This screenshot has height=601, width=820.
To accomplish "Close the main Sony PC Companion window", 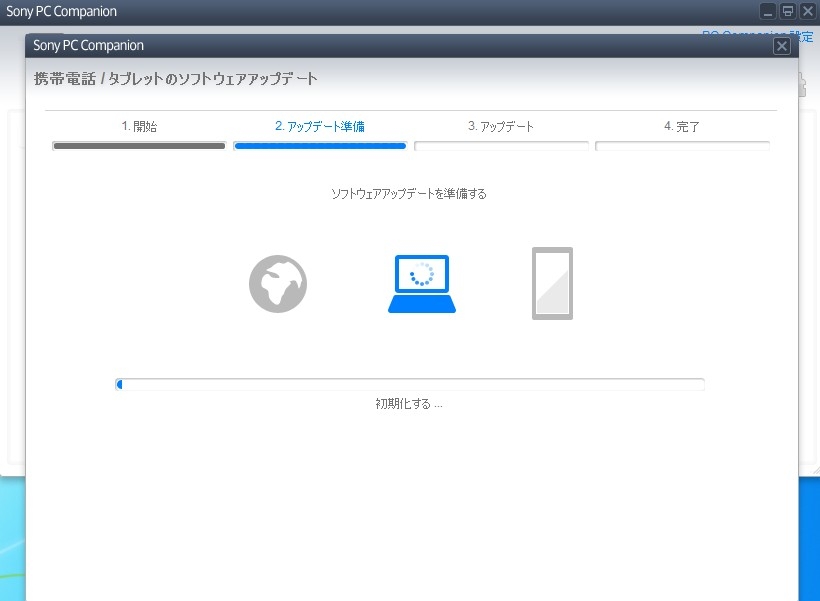I will click(807, 12).
